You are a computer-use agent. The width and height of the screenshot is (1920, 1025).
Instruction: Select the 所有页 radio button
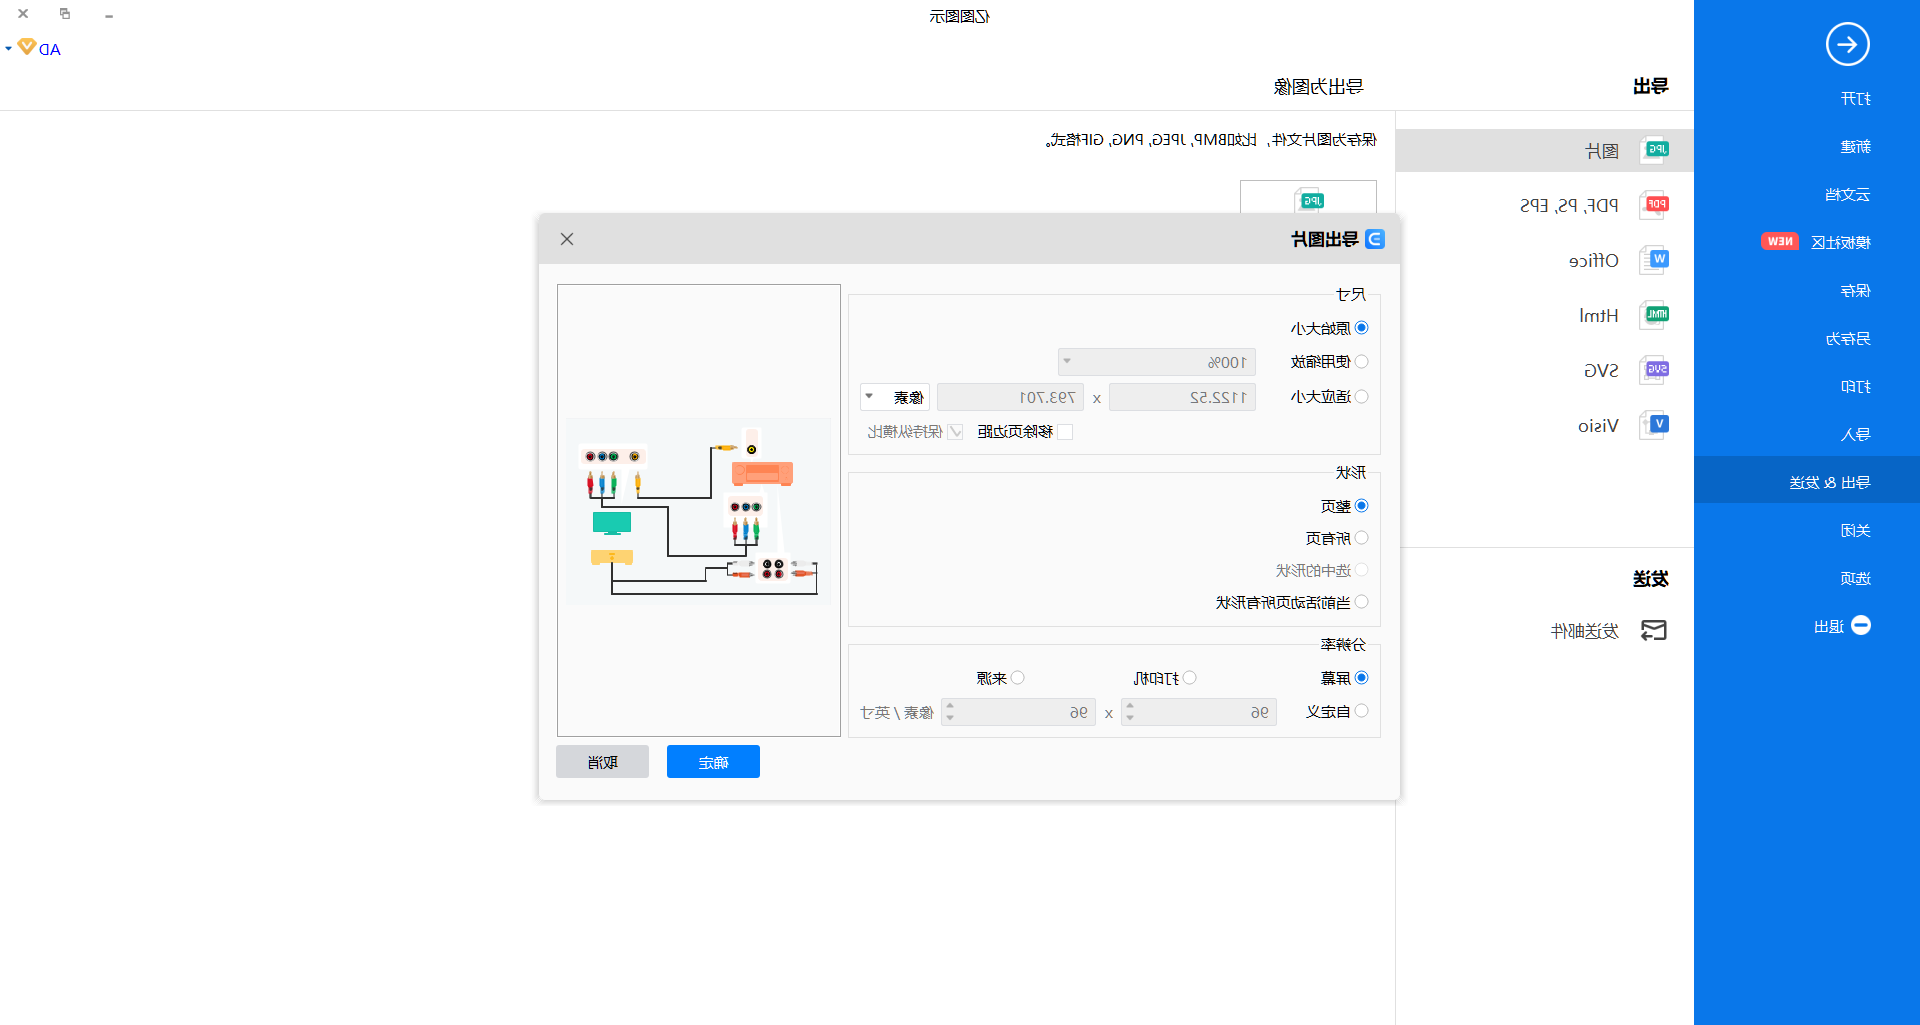1361,538
